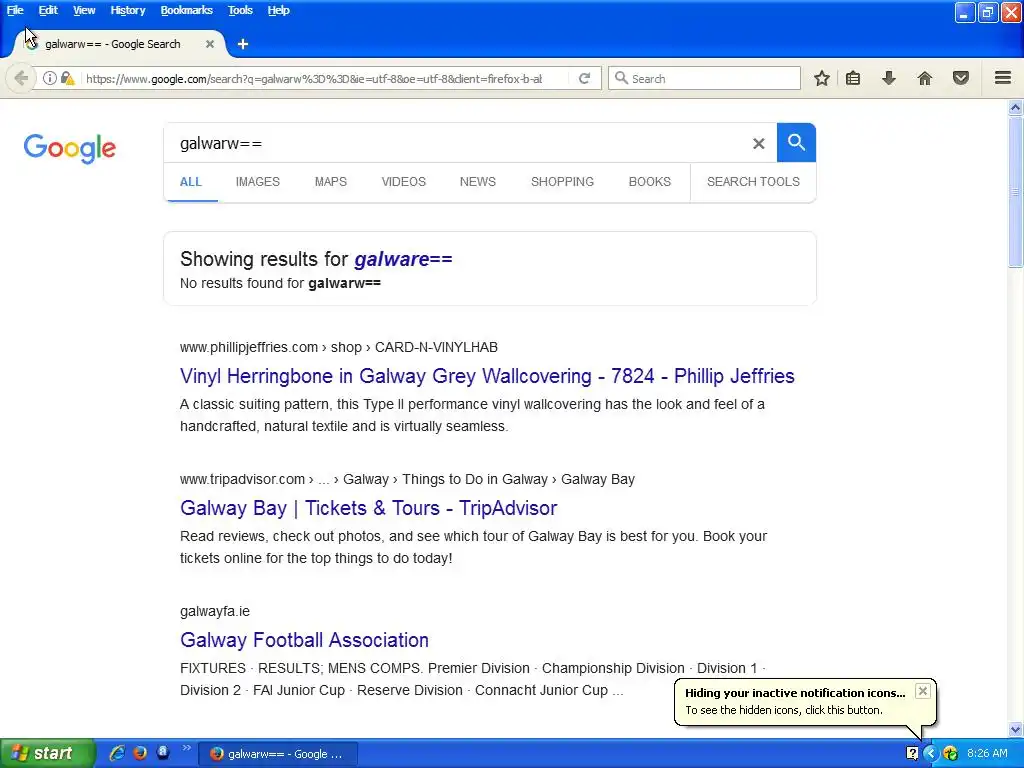Click the URL address bar

click(x=313, y=78)
